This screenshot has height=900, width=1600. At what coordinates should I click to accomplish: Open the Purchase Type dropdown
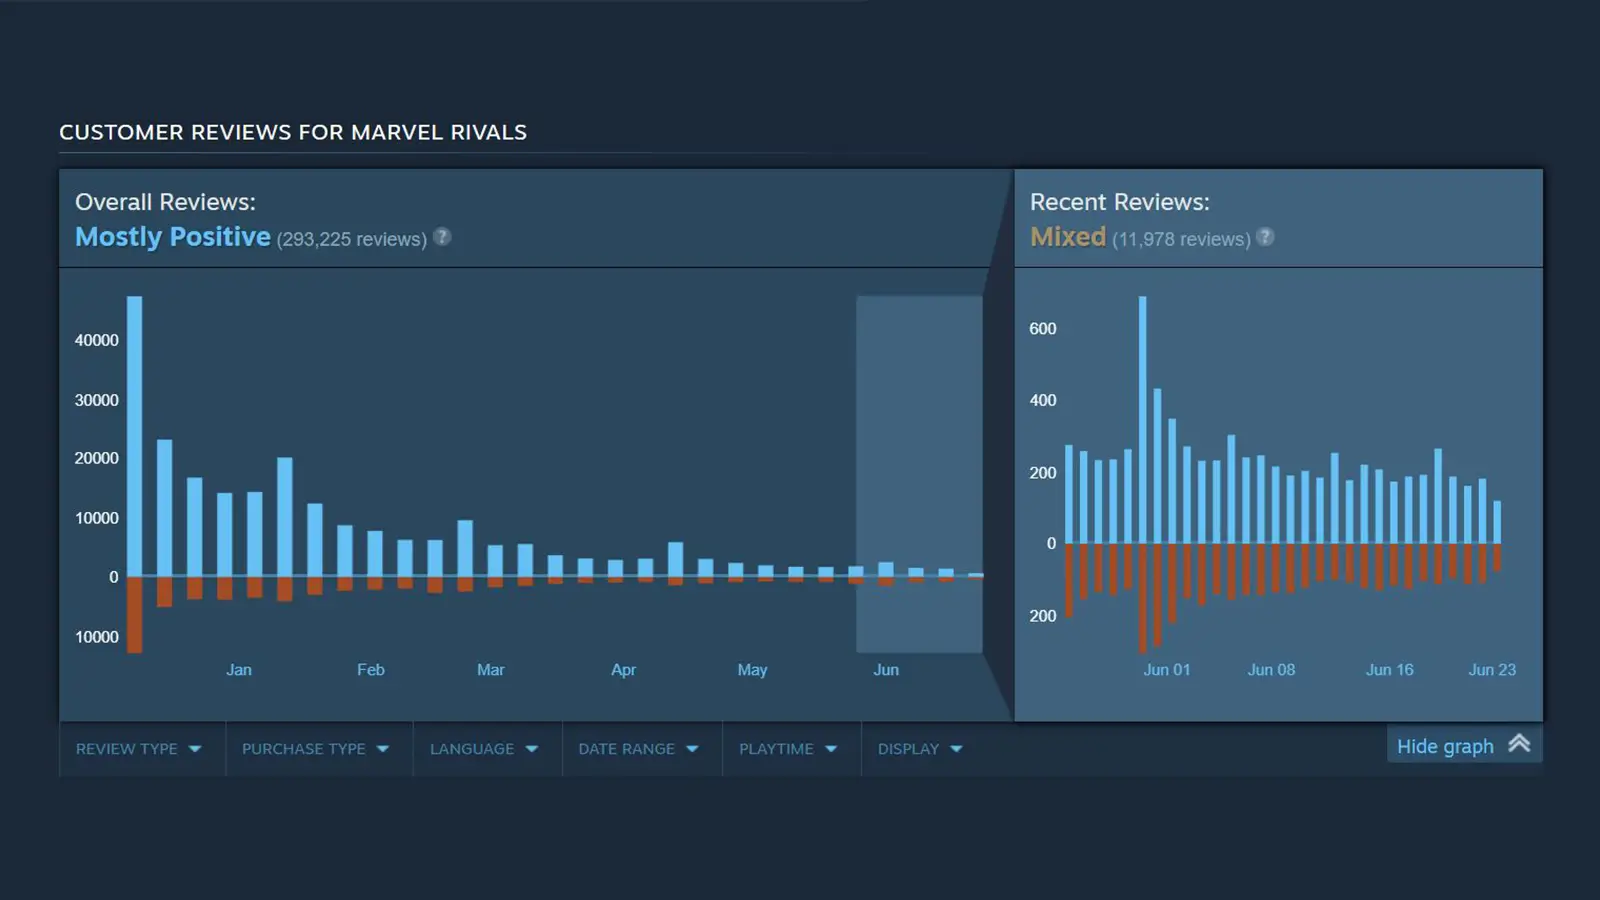[x=316, y=749]
